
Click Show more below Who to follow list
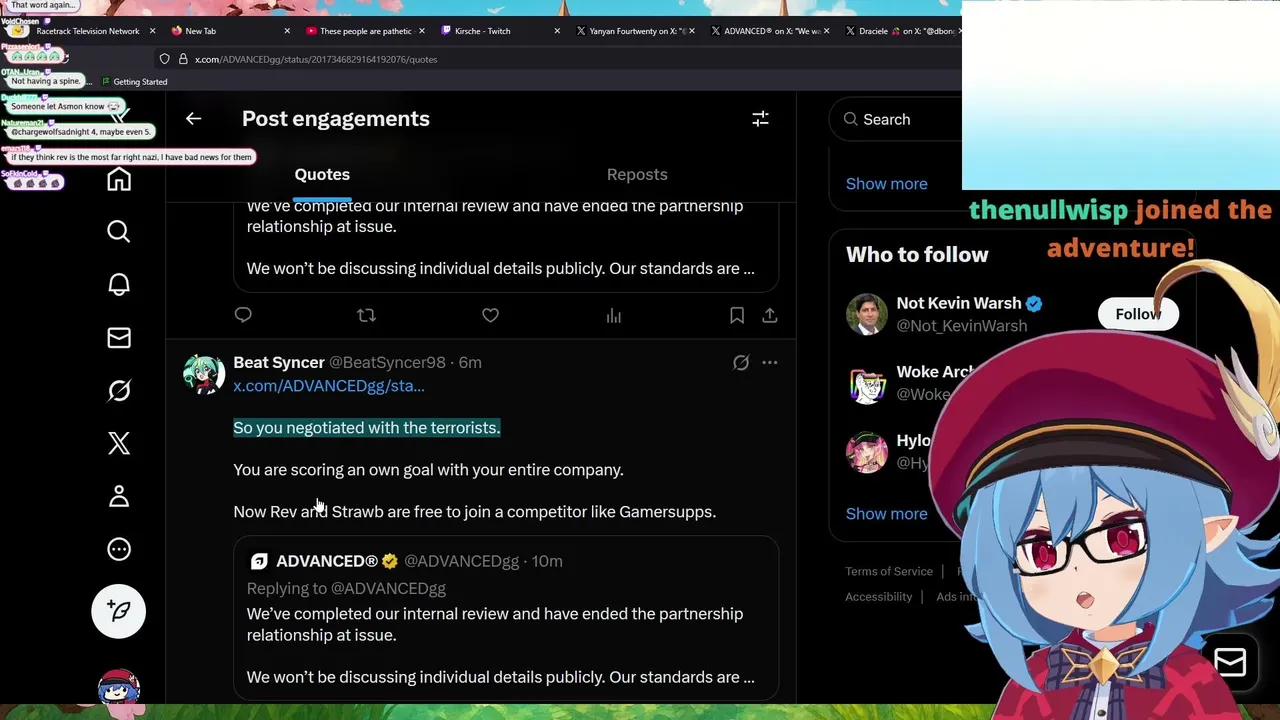[x=887, y=514]
